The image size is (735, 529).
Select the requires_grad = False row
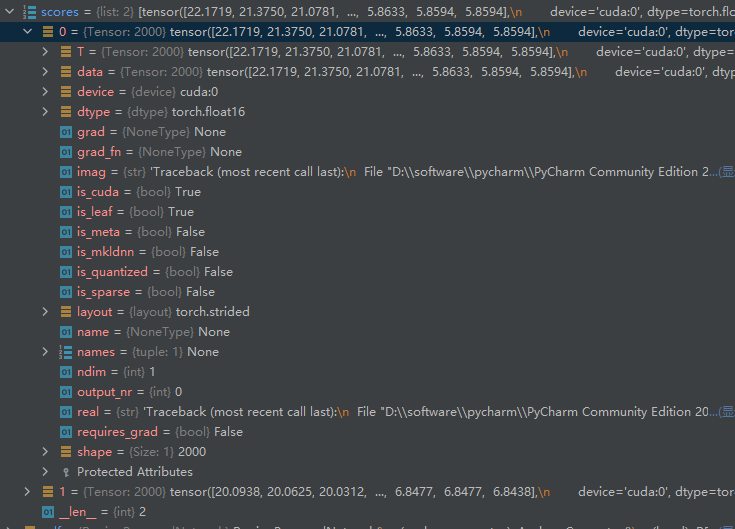368,432
